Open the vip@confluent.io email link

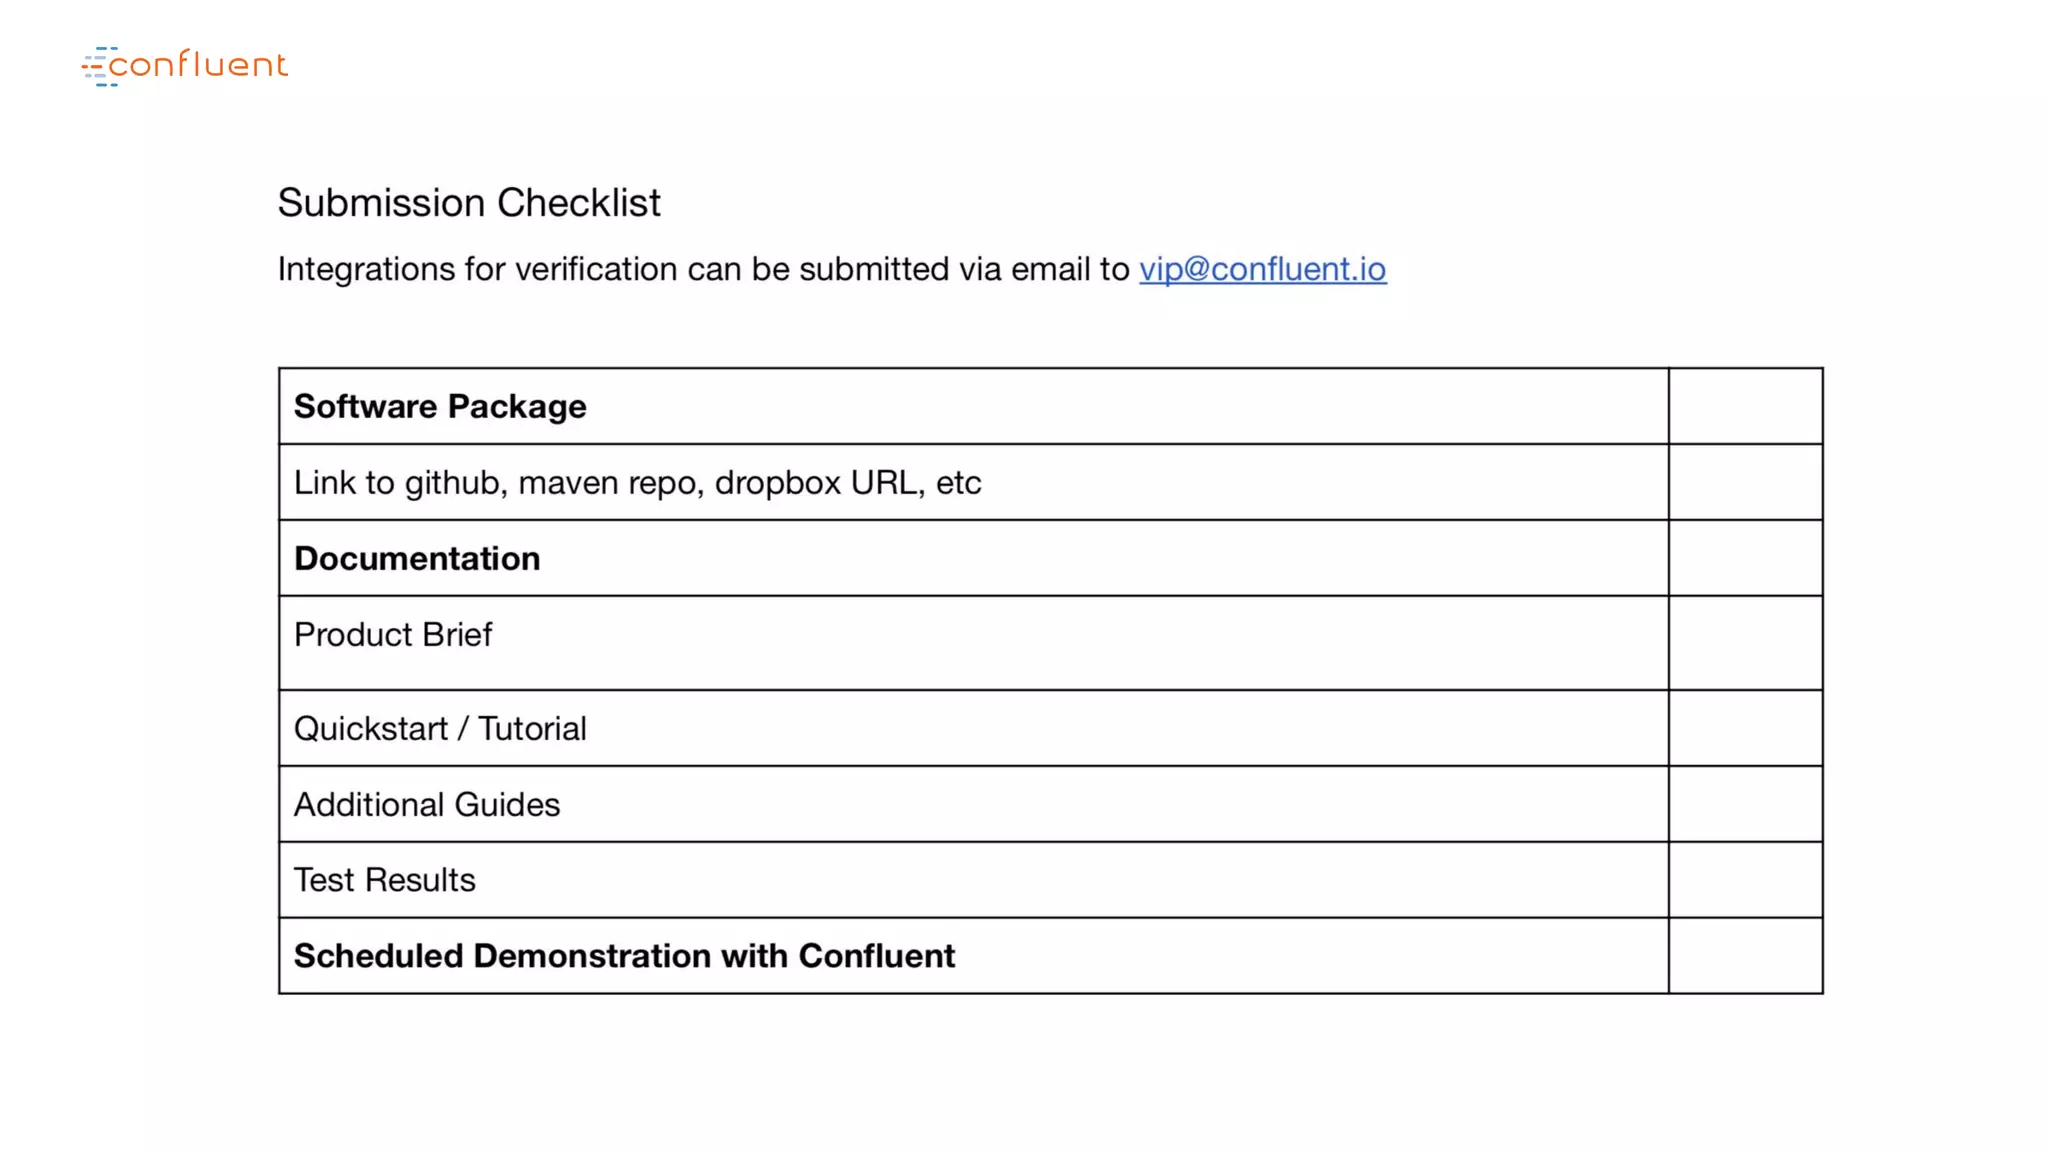pos(1262,269)
